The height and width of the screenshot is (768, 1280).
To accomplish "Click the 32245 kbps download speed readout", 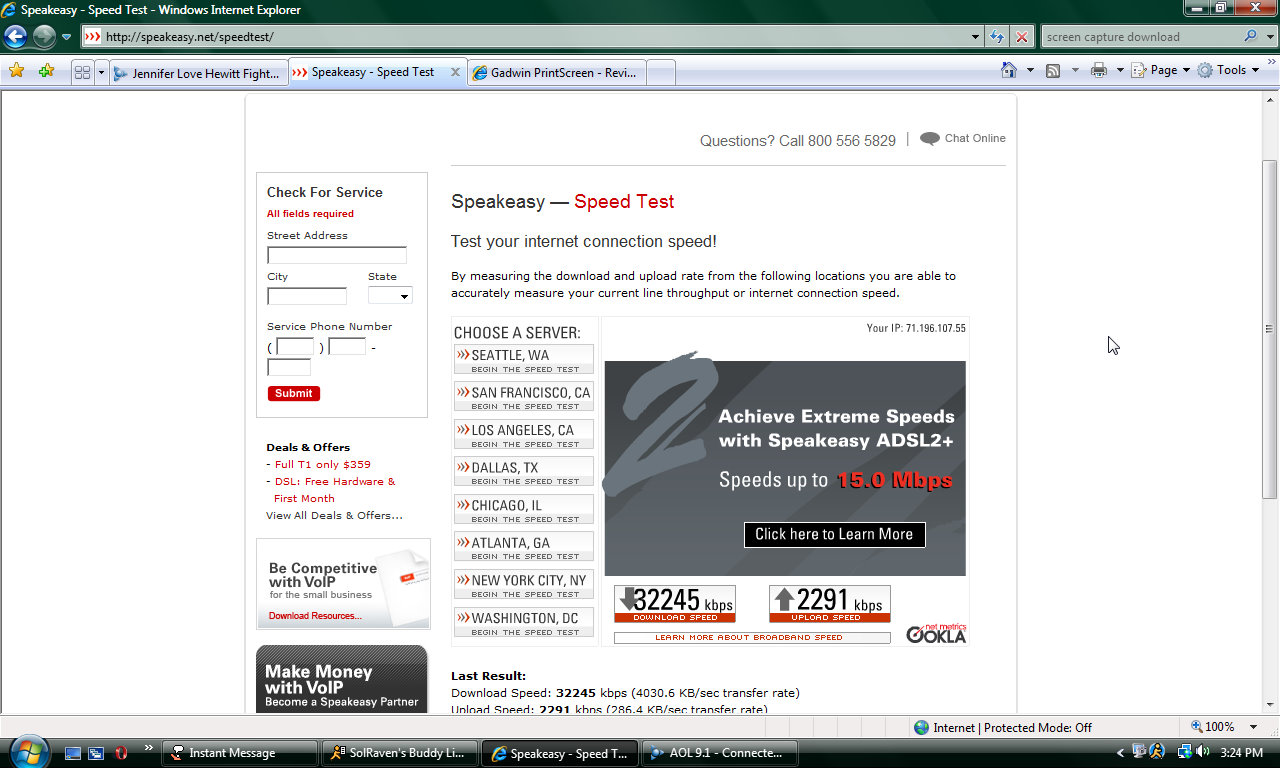I will click(x=675, y=603).
